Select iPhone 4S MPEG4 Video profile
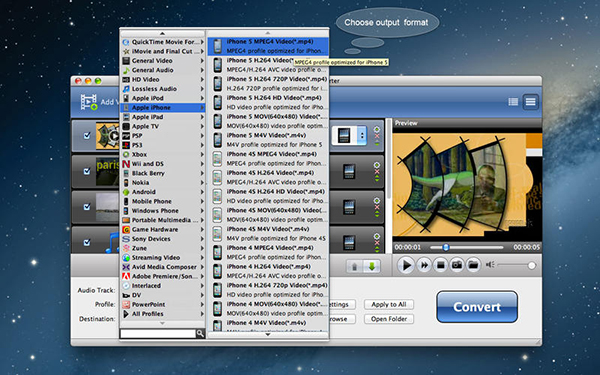This screenshot has height=375, width=600. [268, 158]
